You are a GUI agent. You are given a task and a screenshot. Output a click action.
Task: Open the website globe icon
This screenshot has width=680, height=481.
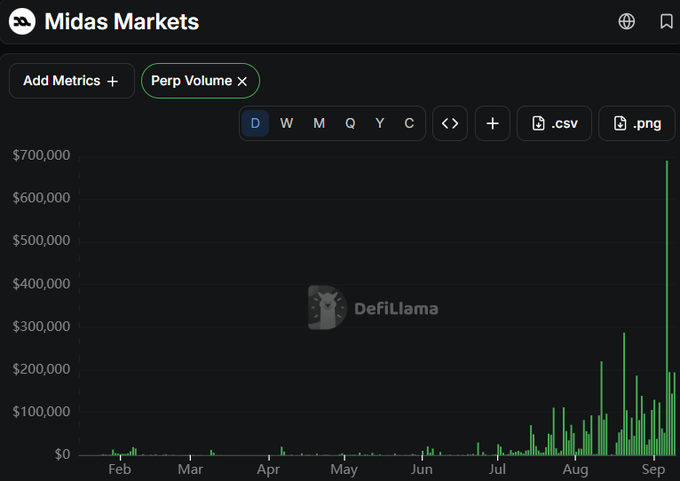[627, 21]
